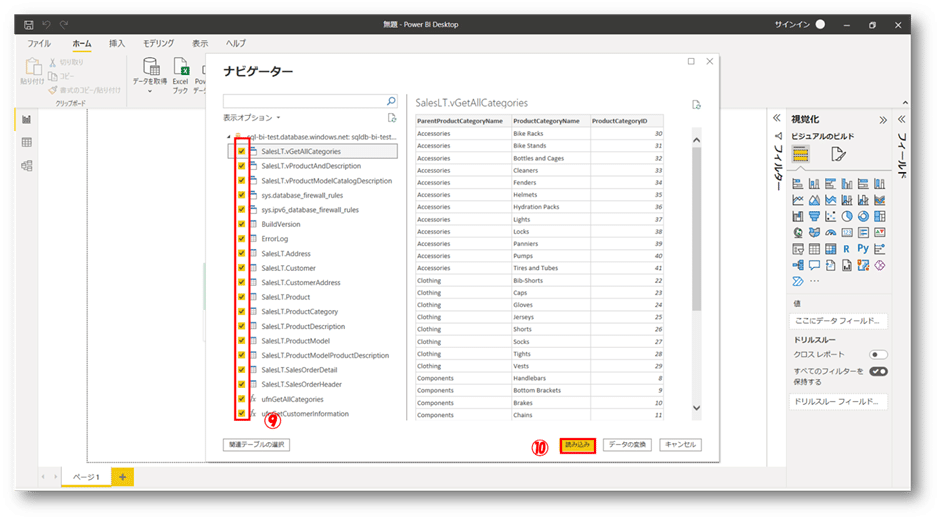This screenshot has height=520, width=940.
Task: Open the Format visual paintbrush icon
Action: (x=838, y=155)
